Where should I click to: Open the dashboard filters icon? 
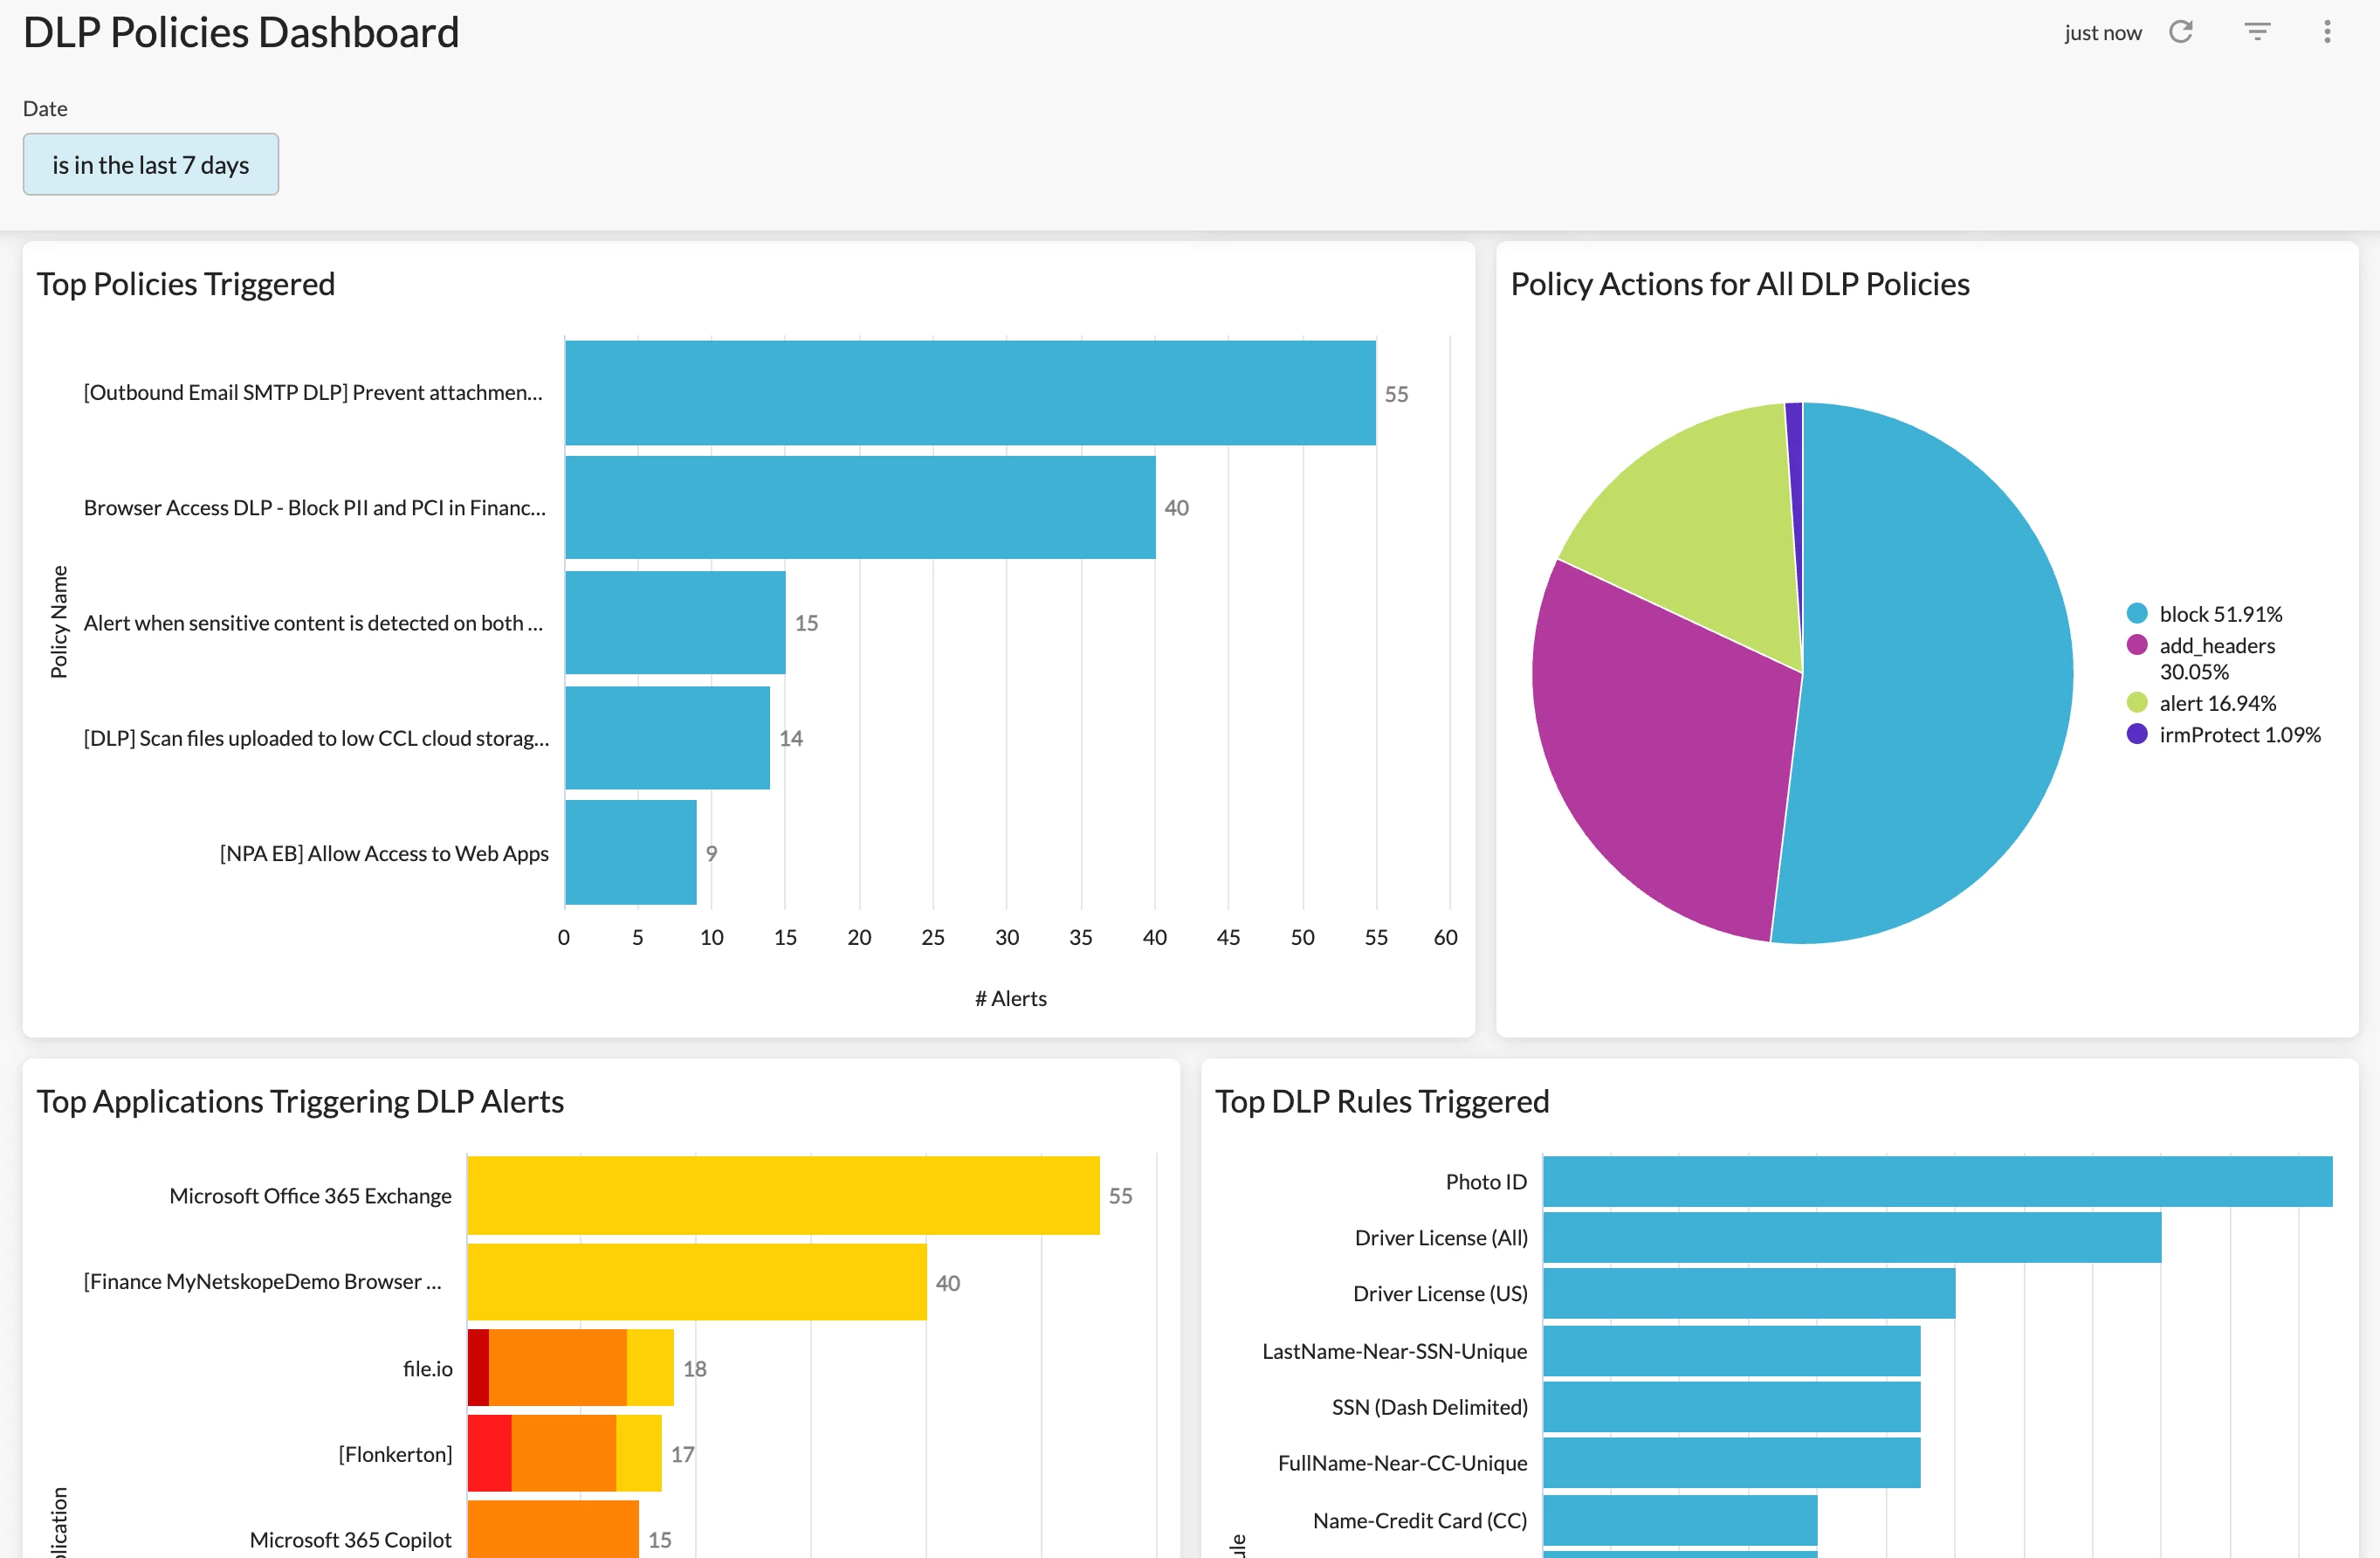click(x=2257, y=32)
